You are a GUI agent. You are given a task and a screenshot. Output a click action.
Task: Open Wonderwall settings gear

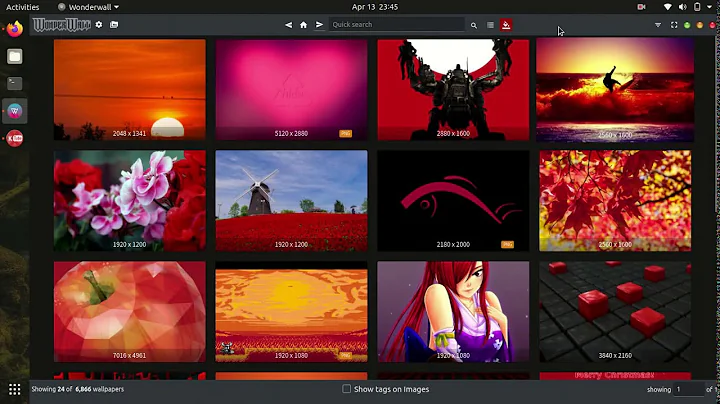coord(99,25)
